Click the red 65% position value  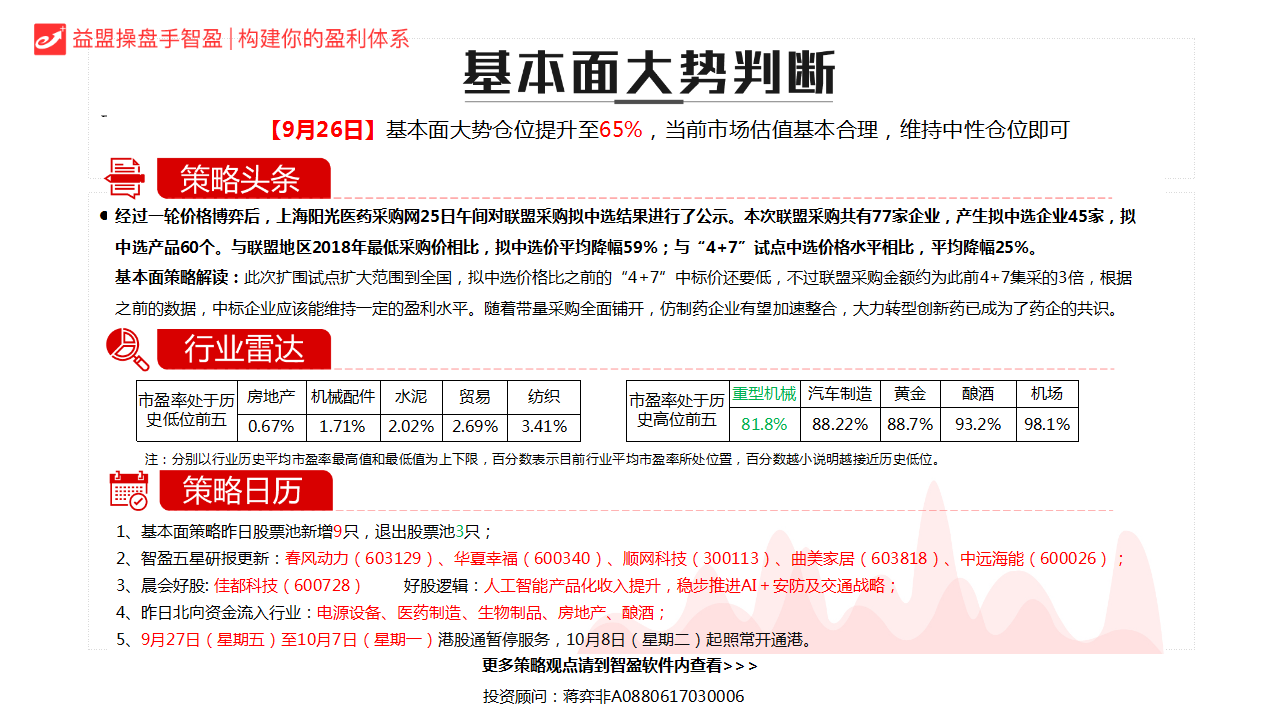pyautogui.click(x=620, y=130)
